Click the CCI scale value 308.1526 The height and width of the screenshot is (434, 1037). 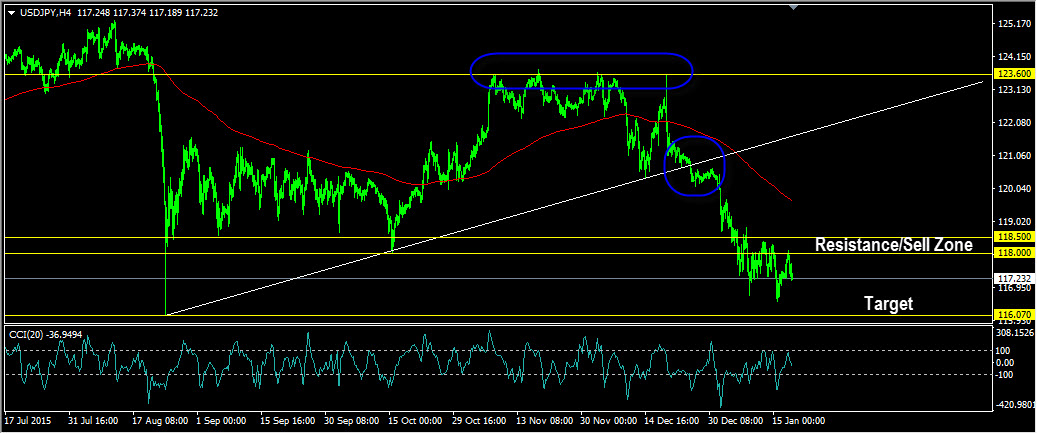click(x=1016, y=332)
